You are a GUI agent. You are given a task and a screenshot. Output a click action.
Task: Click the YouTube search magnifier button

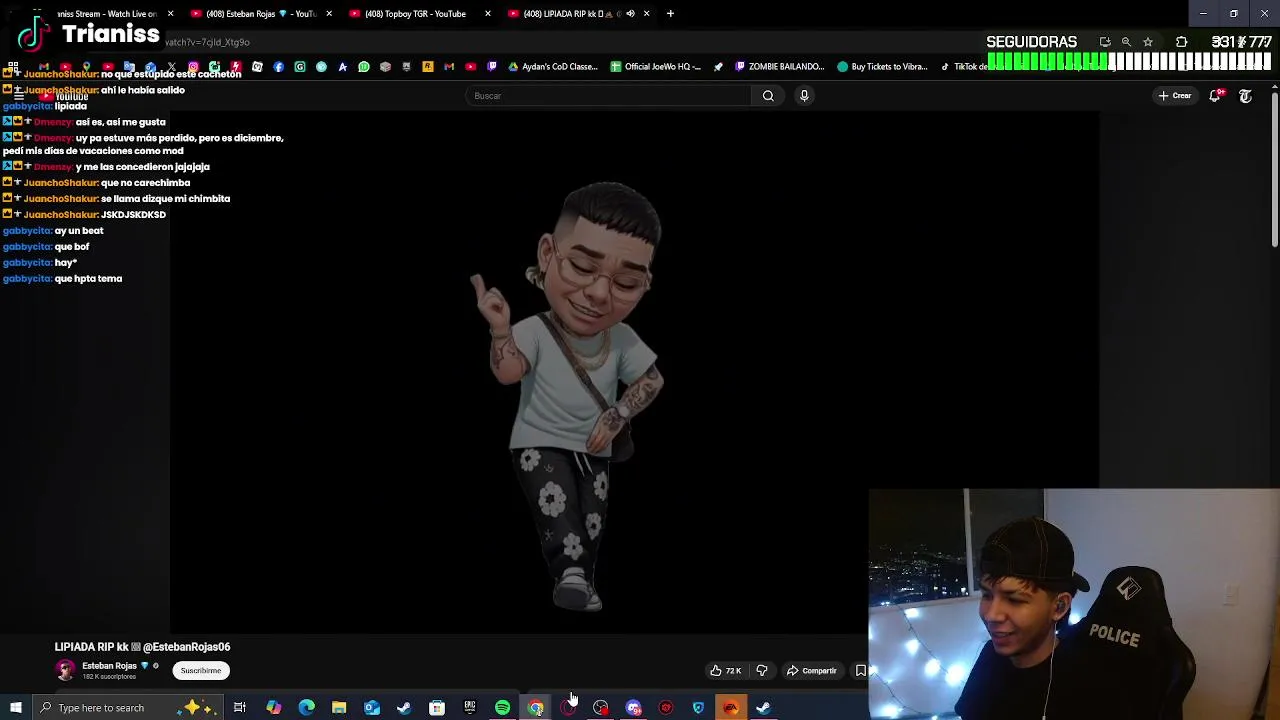768,96
